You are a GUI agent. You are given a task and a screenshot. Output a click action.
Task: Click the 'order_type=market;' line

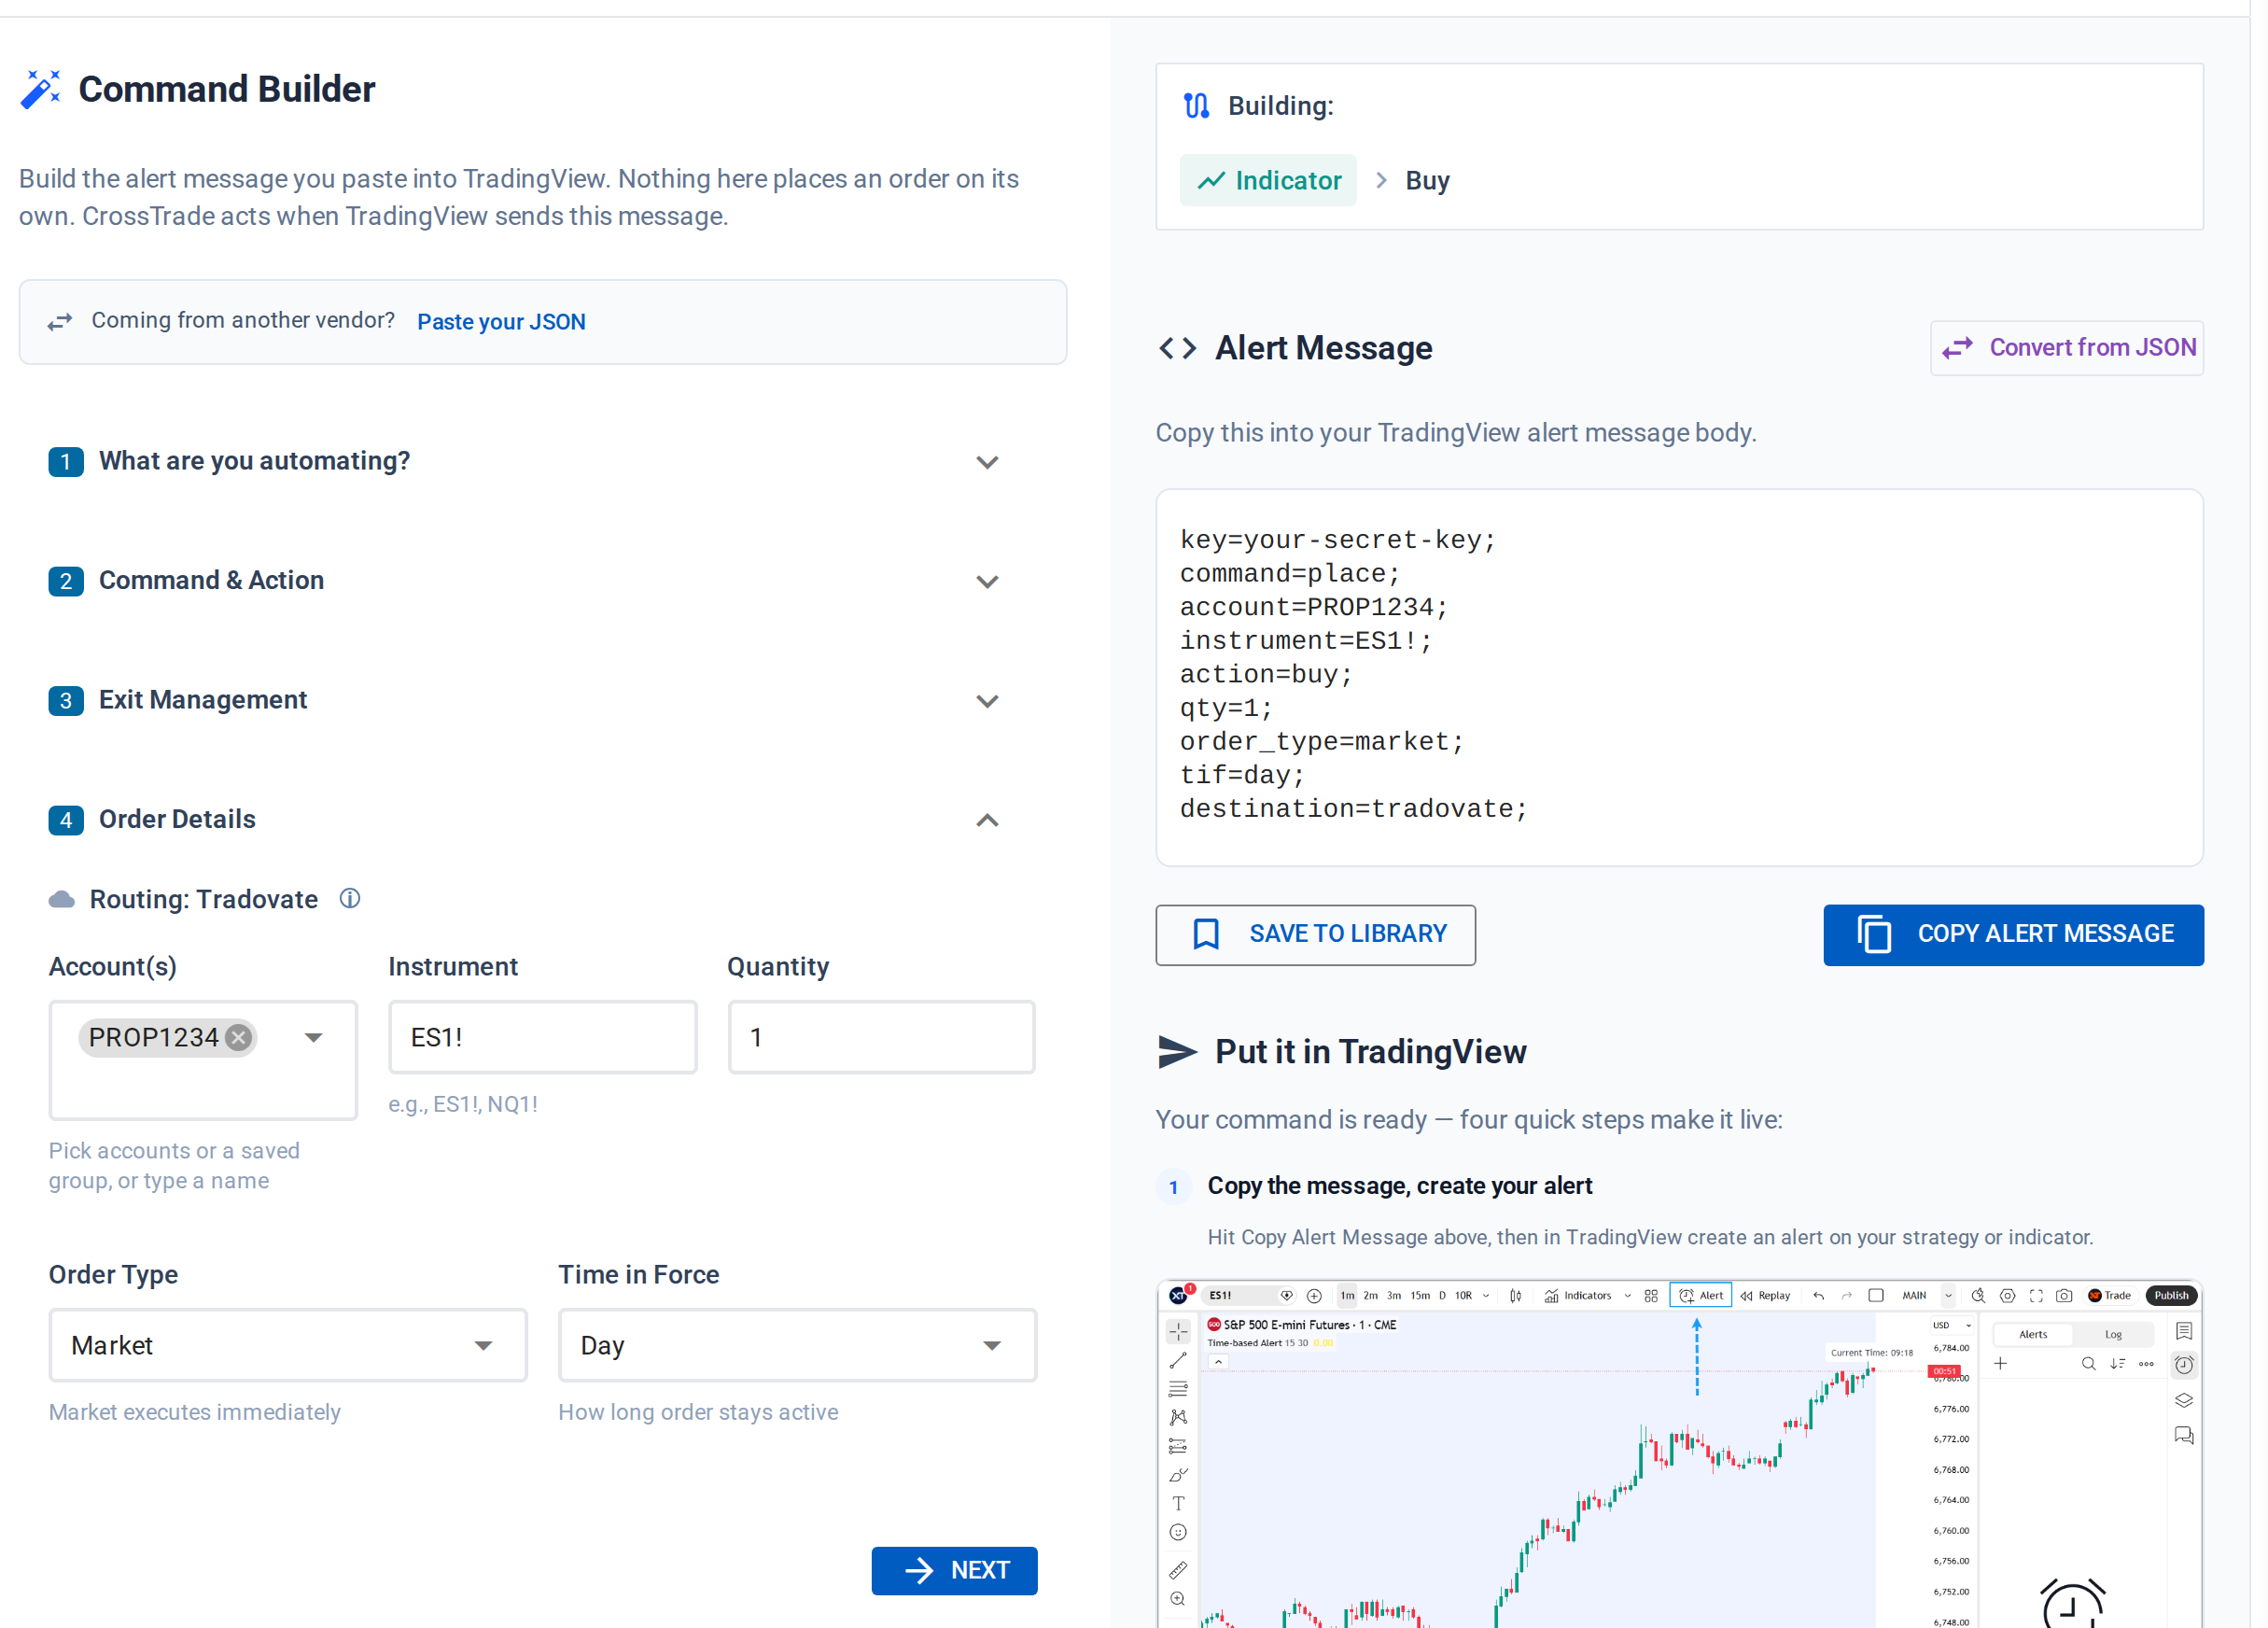pyautogui.click(x=1322, y=742)
